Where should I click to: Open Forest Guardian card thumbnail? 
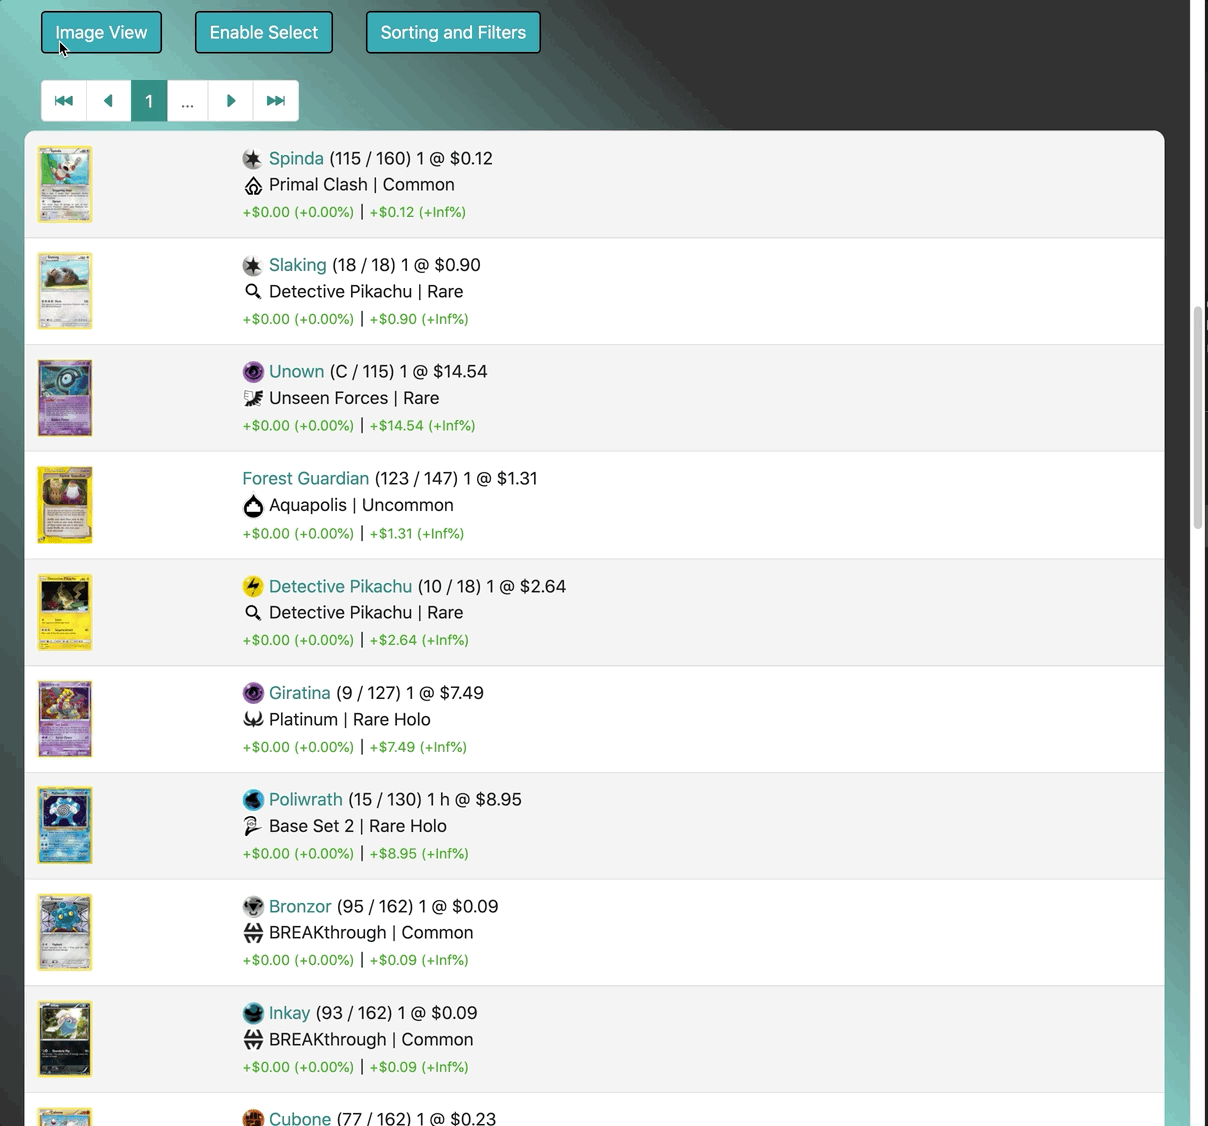(x=65, y=505)
